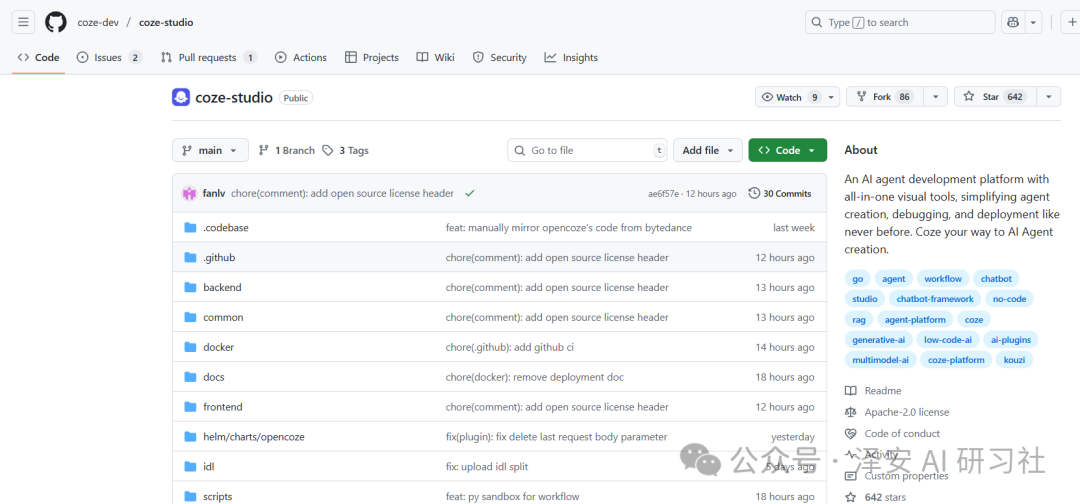Open commit 'chore(.github): add github ci'
Viewport: 1080px width, 504px height.
tap(510, 347)
